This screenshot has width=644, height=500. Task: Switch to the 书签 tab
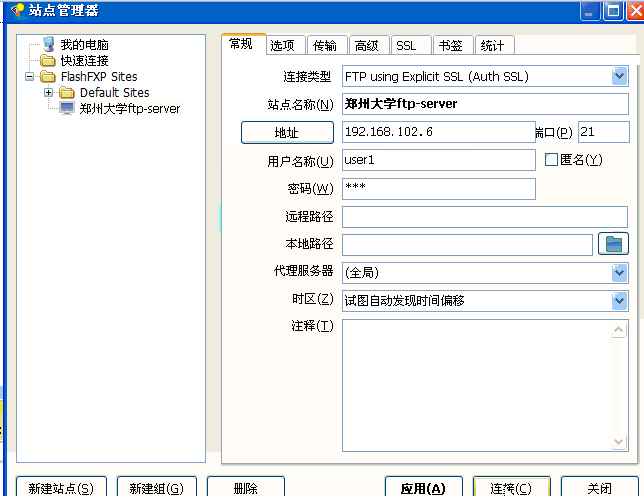point(453,45)
